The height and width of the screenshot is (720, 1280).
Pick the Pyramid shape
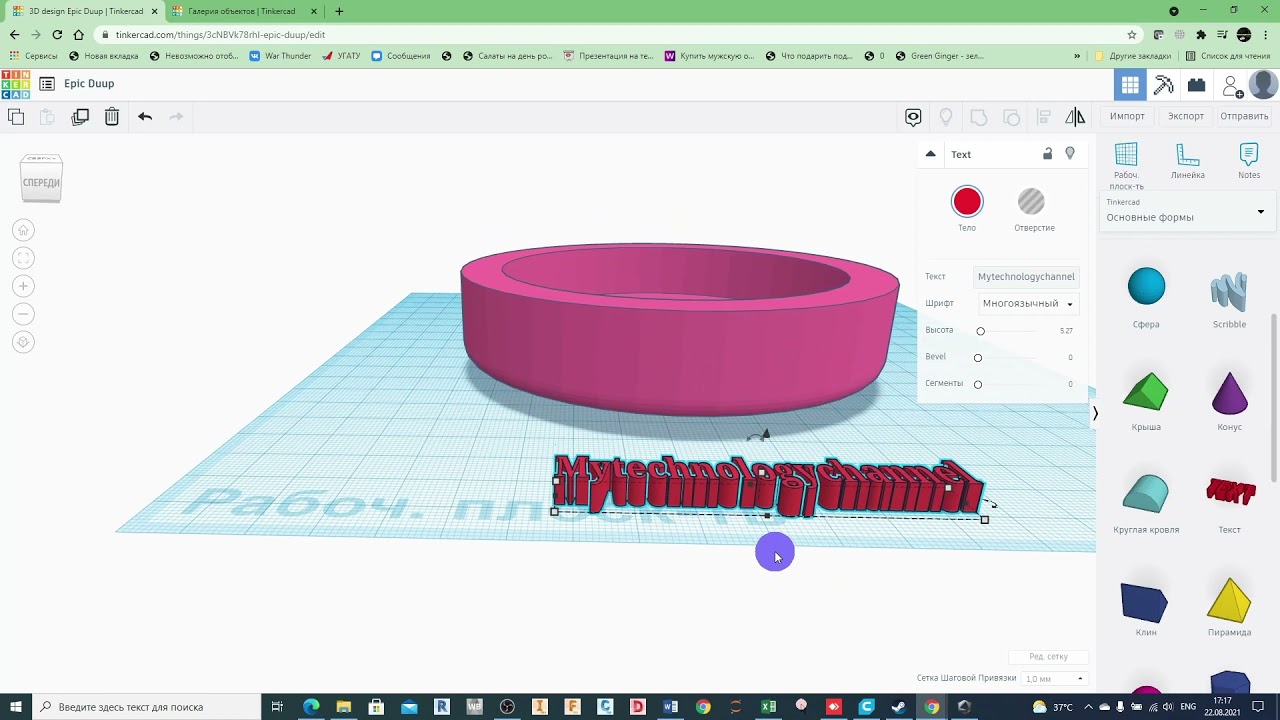[x=1229, y=606]
